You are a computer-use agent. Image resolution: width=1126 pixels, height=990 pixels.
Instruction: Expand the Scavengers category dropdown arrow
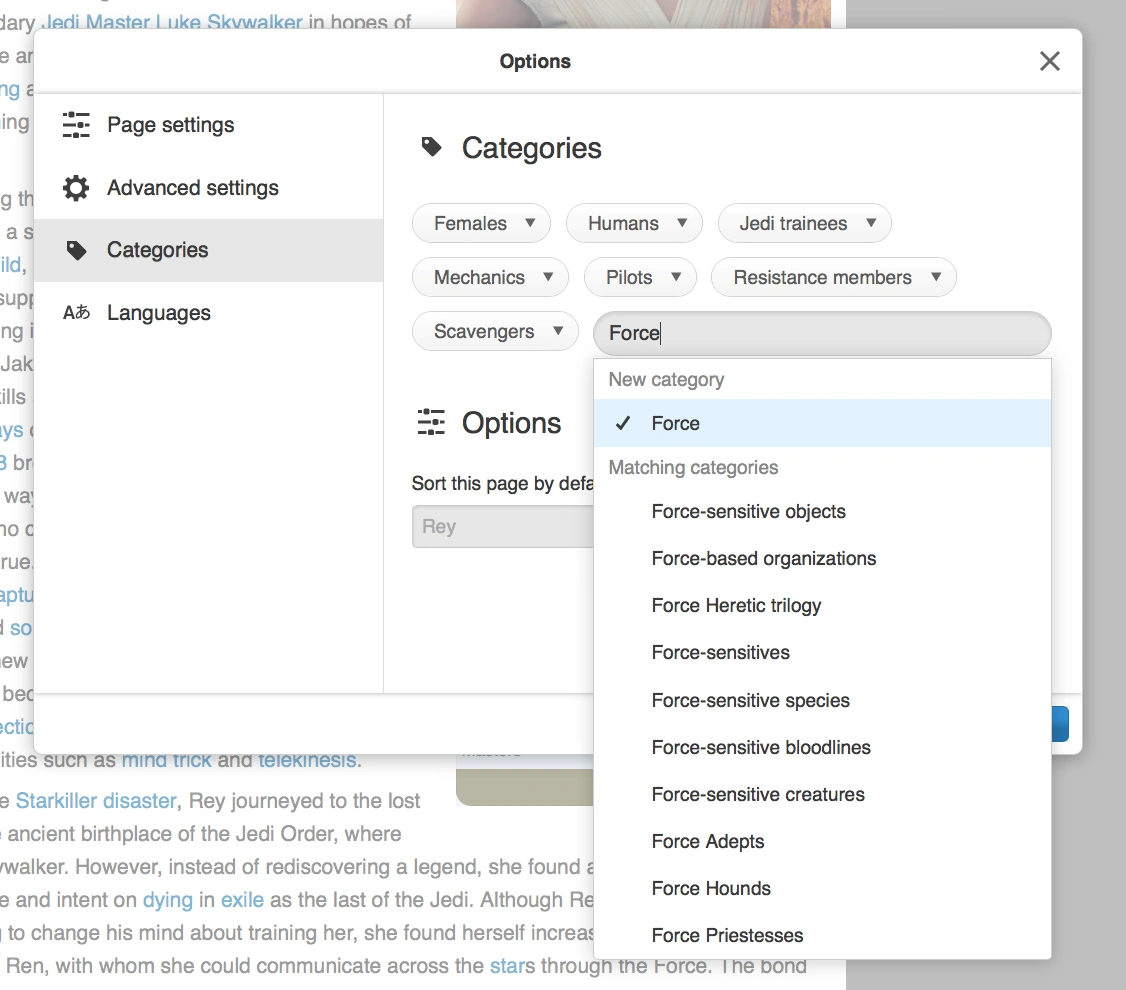point(558,331)
